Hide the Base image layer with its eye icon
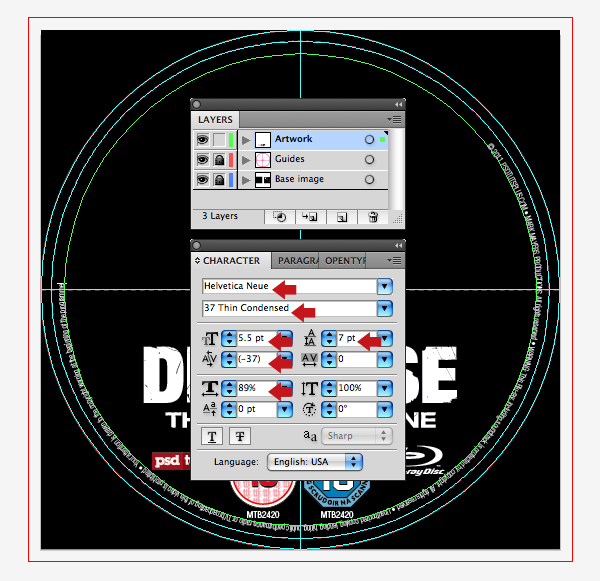The width and height of the screenshot is (600, 581). click(x=202, y=180)
